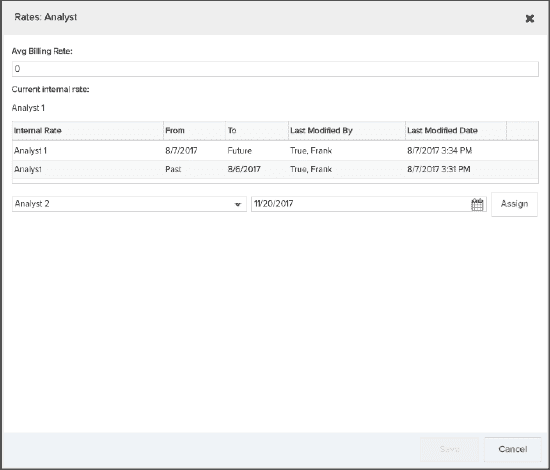Click the Rates: Analyst dialog title
Viewport: 550px width, 470px height.
46,17
